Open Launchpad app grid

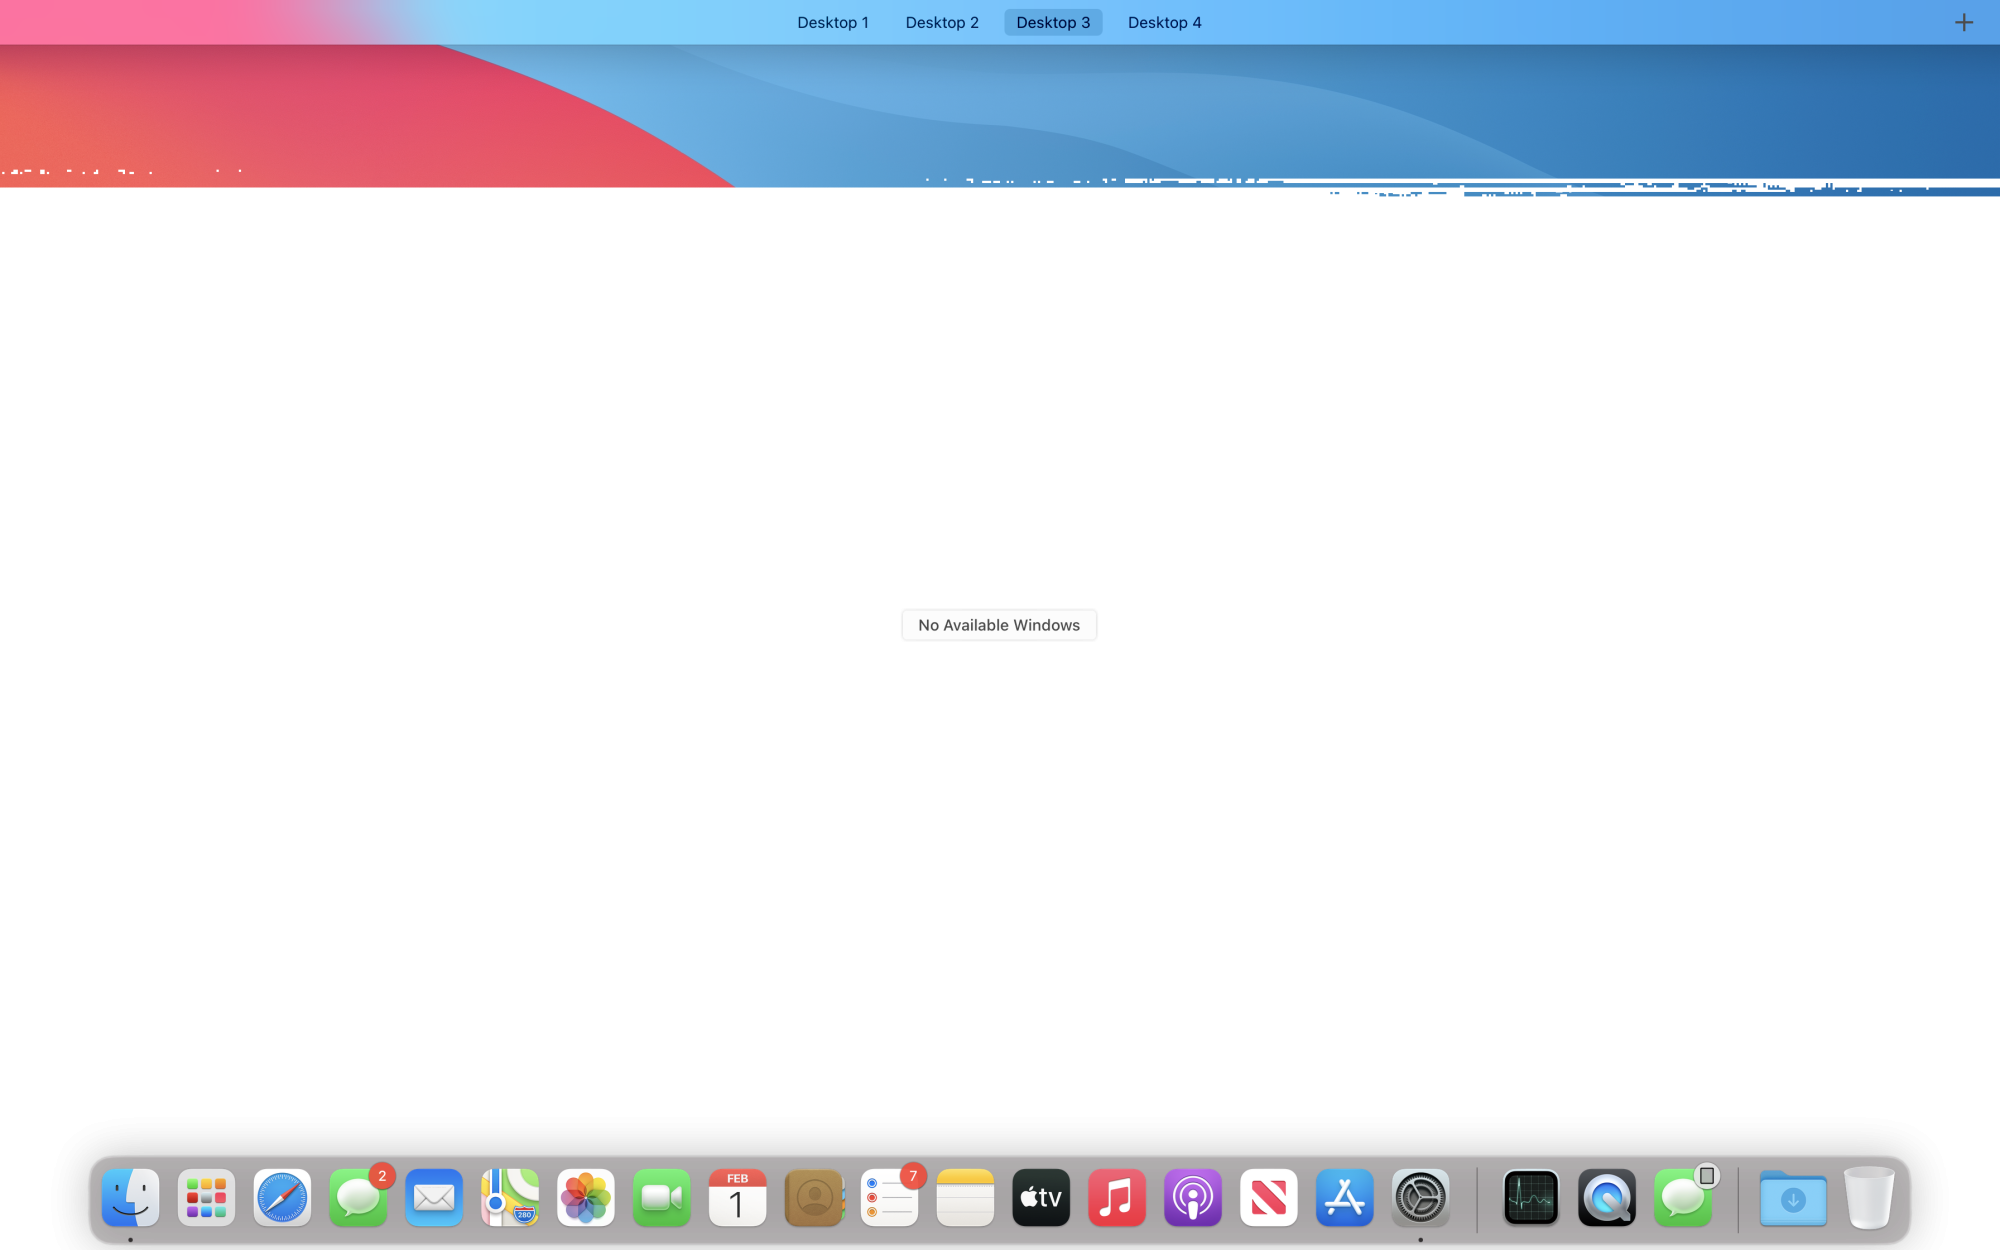coord(206,1197)
